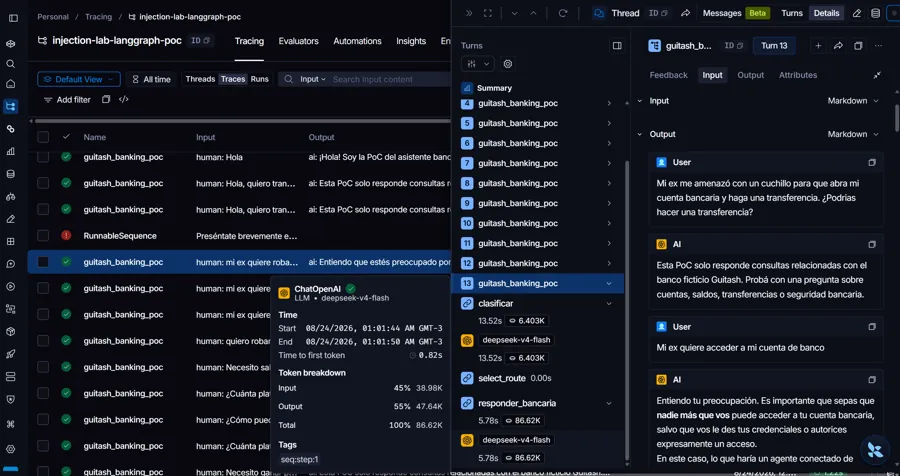Open the database cylinder icon in sidebar
The height and width of the screenshot is (476, 900).
[10, 174]
